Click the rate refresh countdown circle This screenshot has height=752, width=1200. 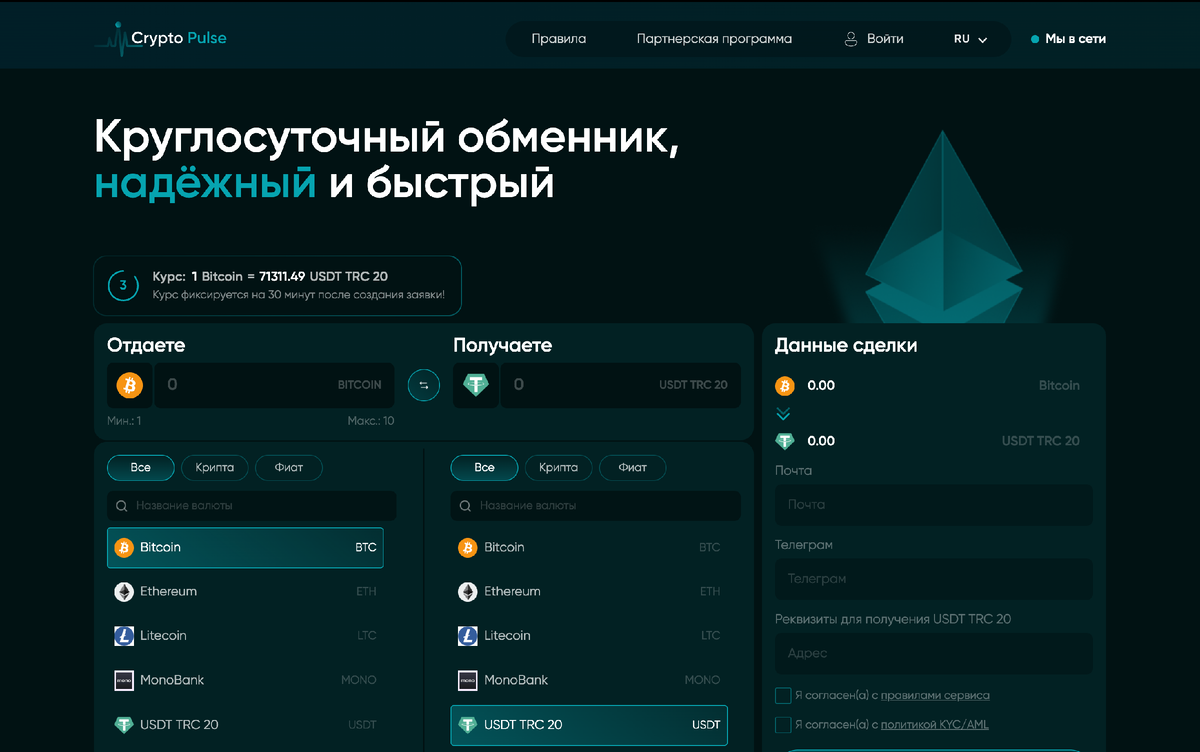(x=123, y=285)
